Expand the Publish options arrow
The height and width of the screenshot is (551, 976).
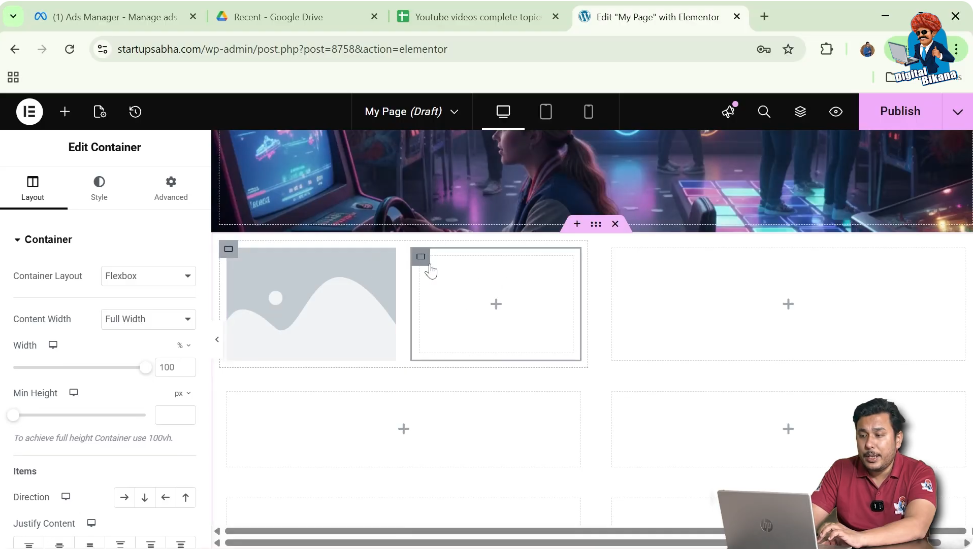(958, 112)
